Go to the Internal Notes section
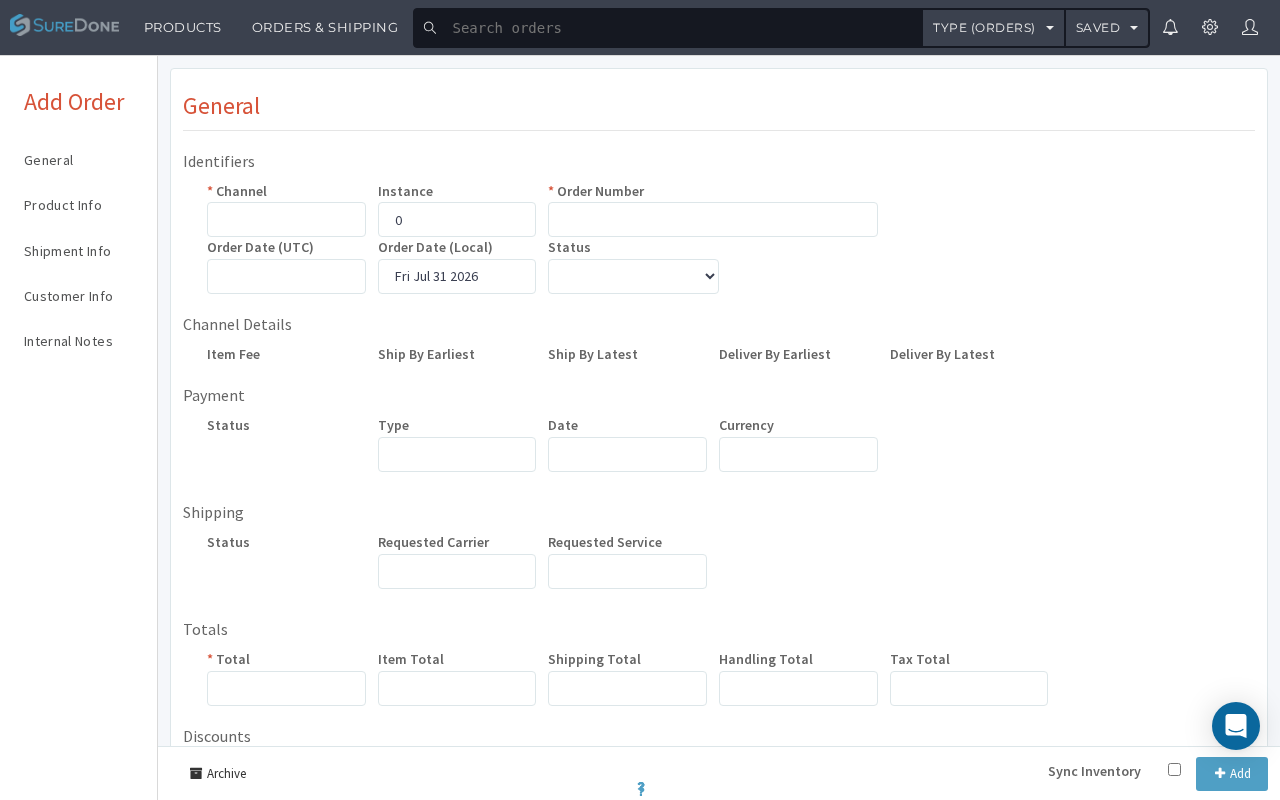The height and width of the screenshot is (800, 1280). click(68, 341)
